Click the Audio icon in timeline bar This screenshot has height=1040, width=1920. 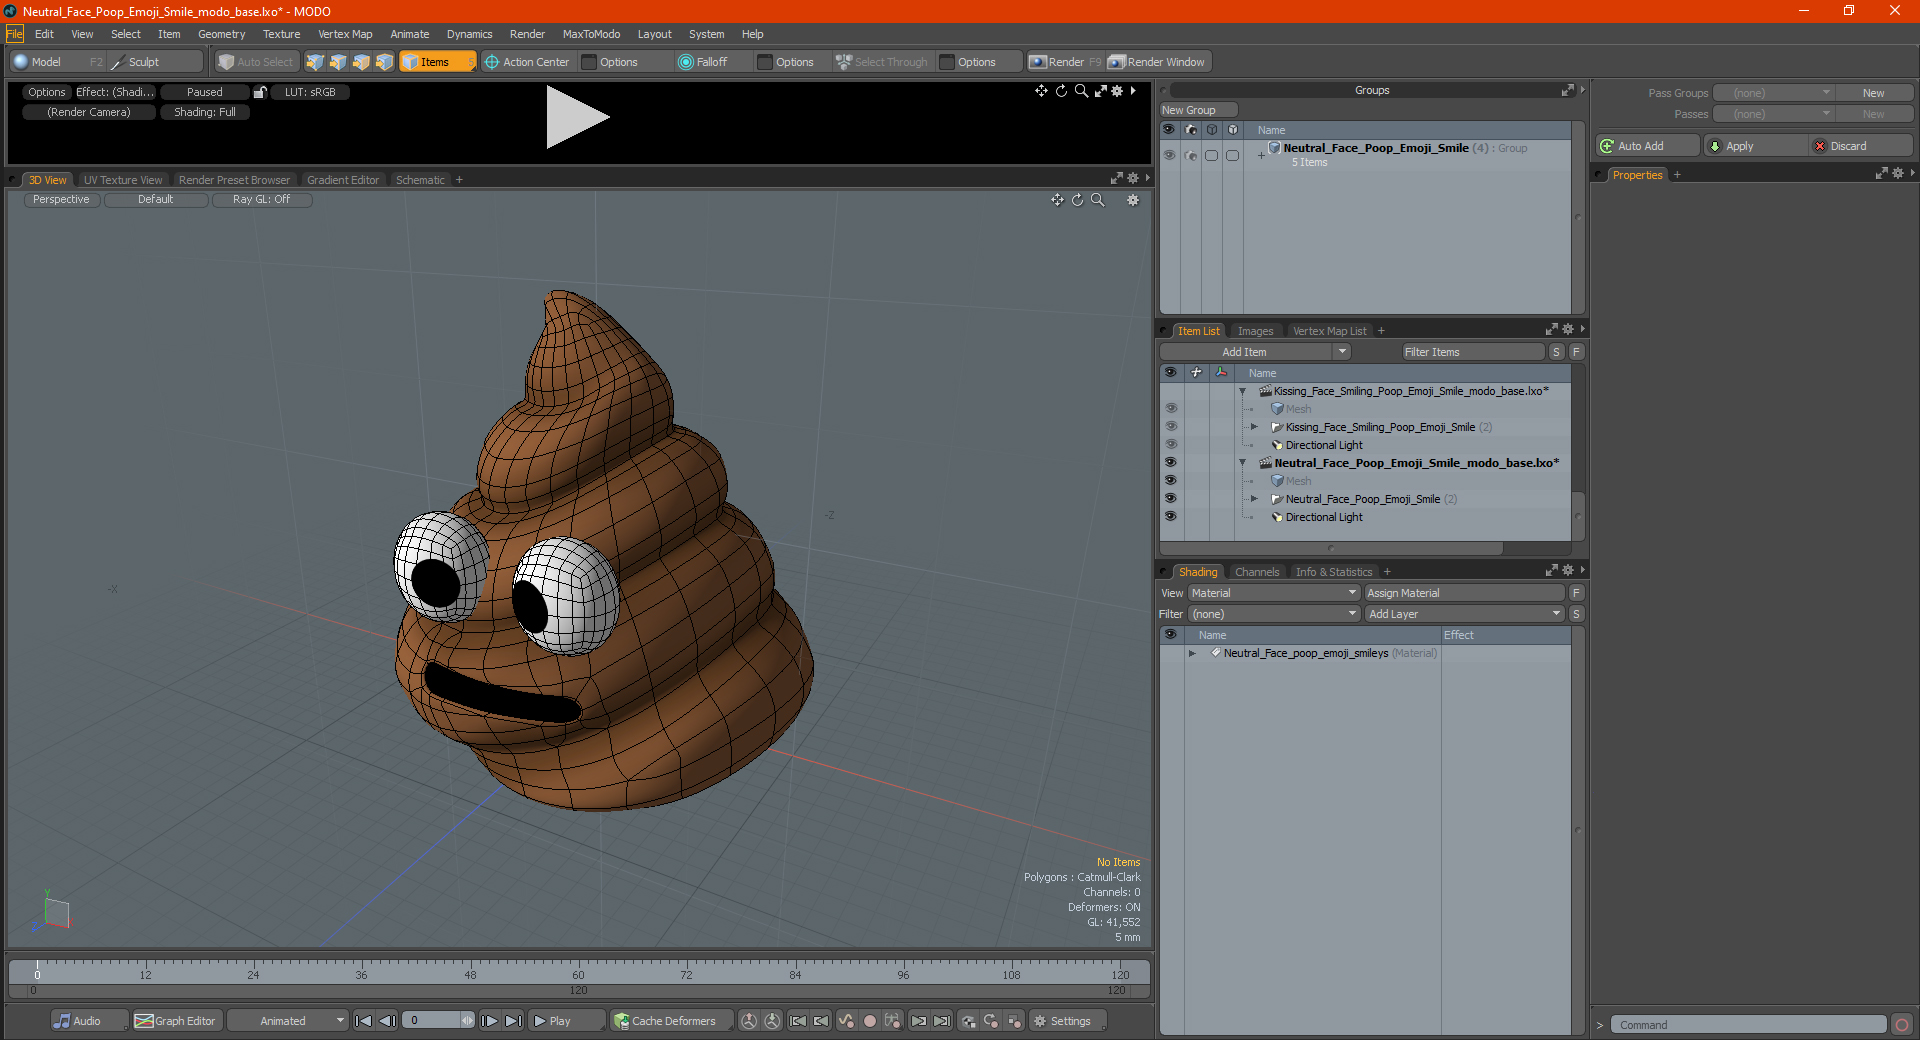tap(62, 1021)
